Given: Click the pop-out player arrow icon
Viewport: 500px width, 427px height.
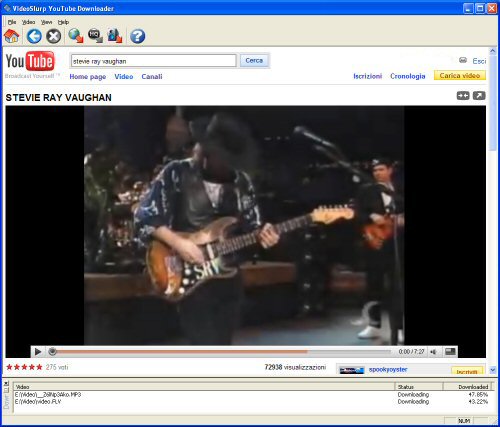Looking at the screenshot, I should point(479,96).
